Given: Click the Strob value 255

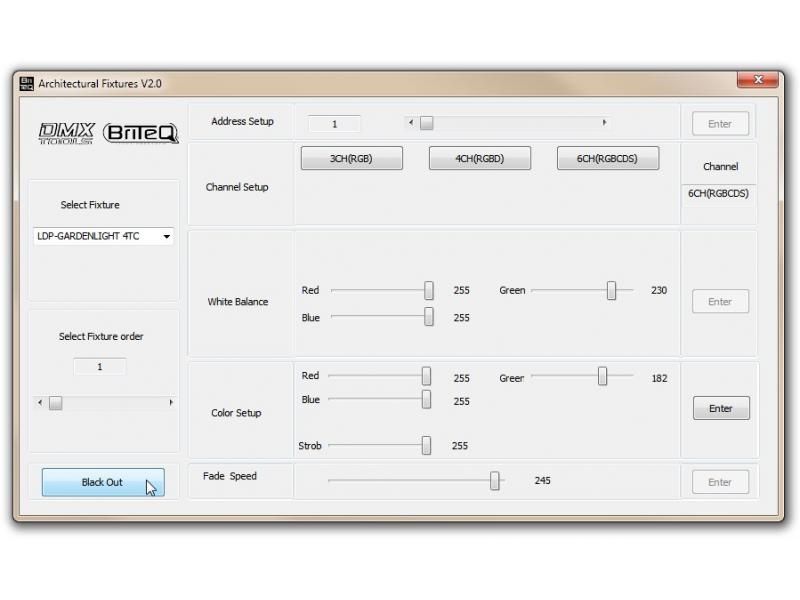Looking at the screenshot, I should [x=460, y=446].
